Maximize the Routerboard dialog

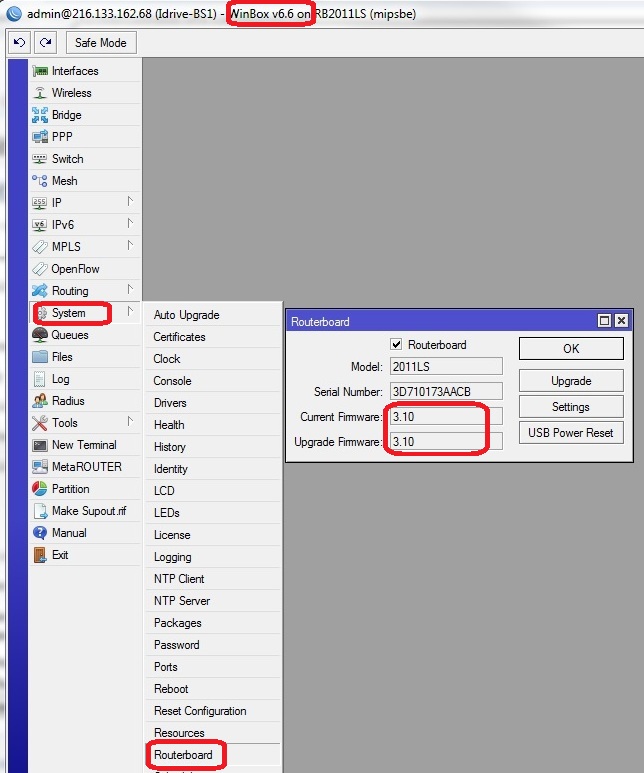(604, 321)
